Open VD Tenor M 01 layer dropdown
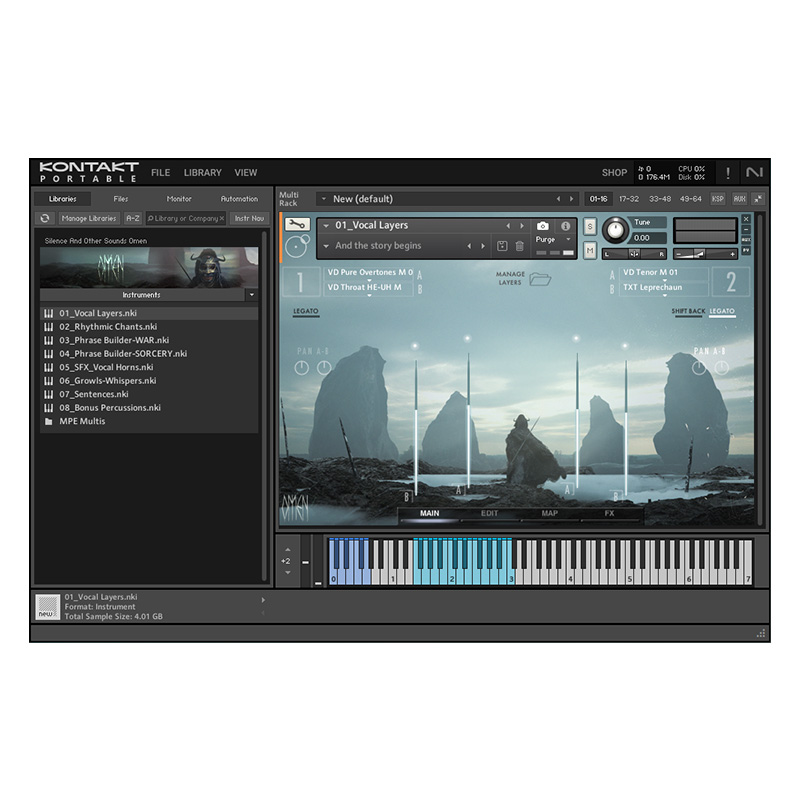The height and width of the screenshot is (800, 800). [664, 273]
